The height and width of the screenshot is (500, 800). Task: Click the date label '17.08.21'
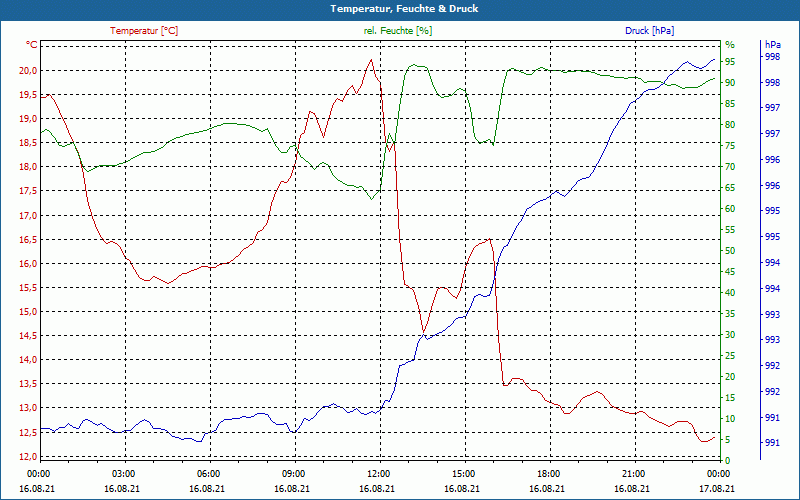pyautogui.click(x=718, y=488)
